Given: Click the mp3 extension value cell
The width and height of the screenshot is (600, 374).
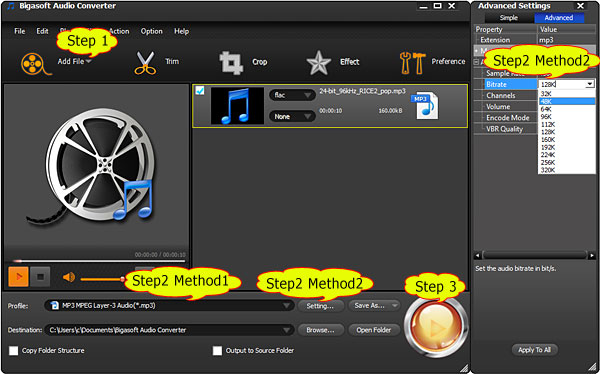Looking at the screenshot, I should [566, 40].
